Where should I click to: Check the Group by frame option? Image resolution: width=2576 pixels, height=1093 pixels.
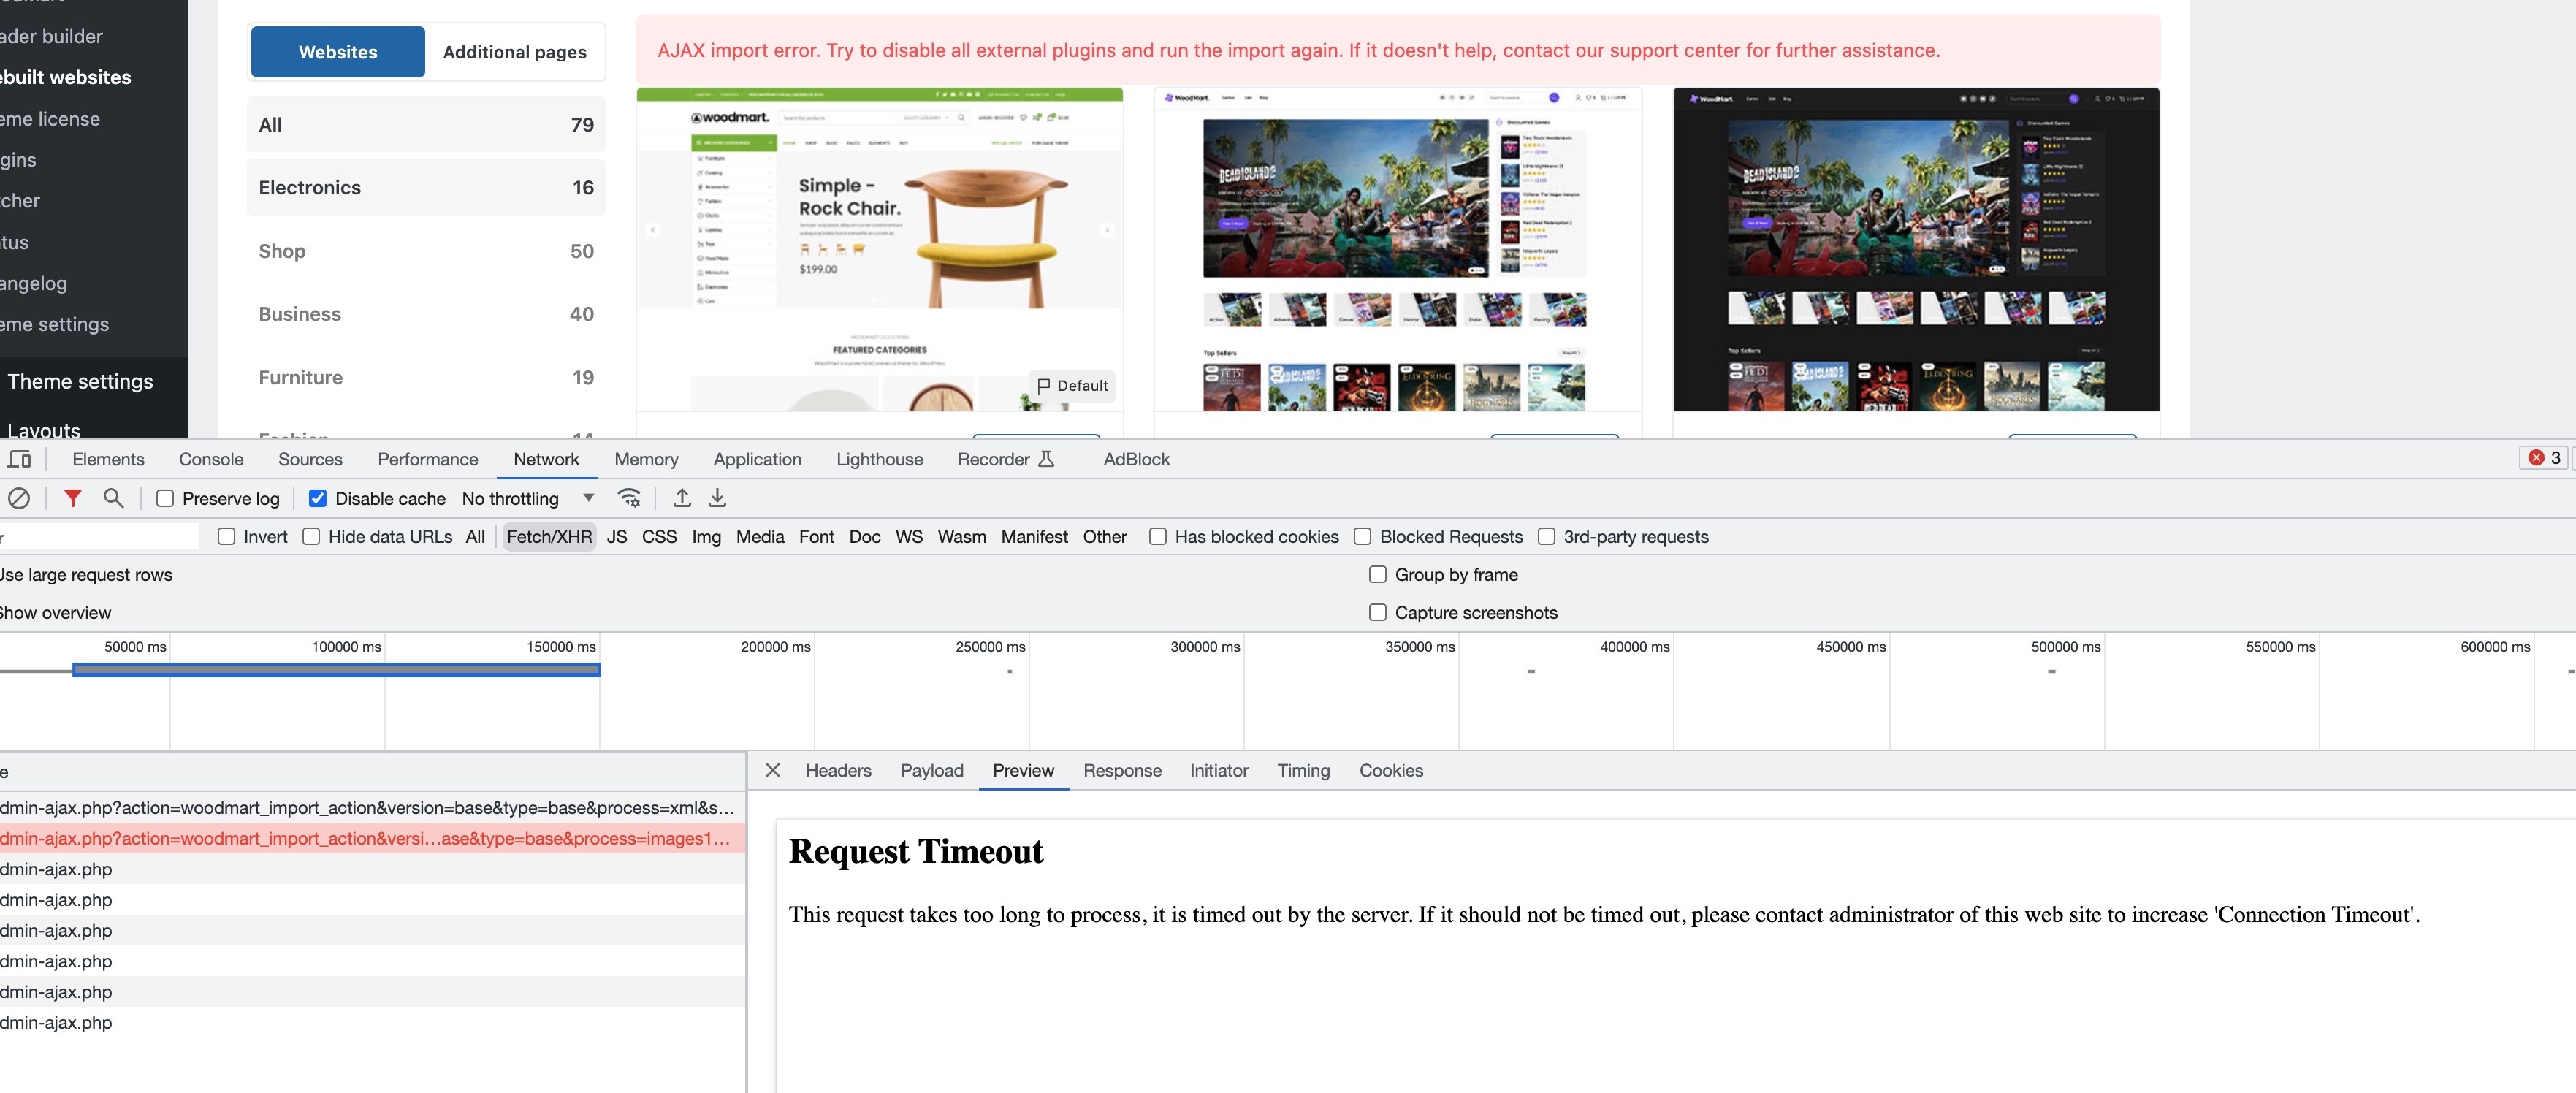(x=1378, y=574)
